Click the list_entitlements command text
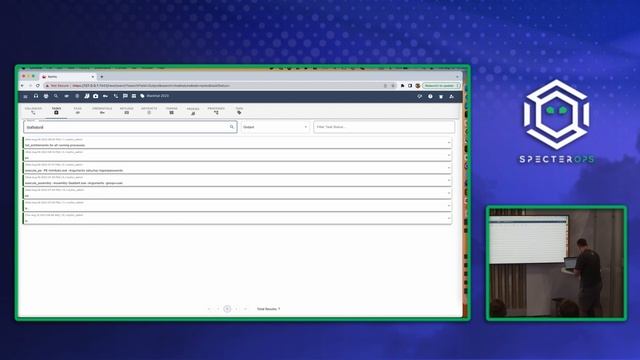The height and width of the screenshot is (360, 640). coord(55,145)
